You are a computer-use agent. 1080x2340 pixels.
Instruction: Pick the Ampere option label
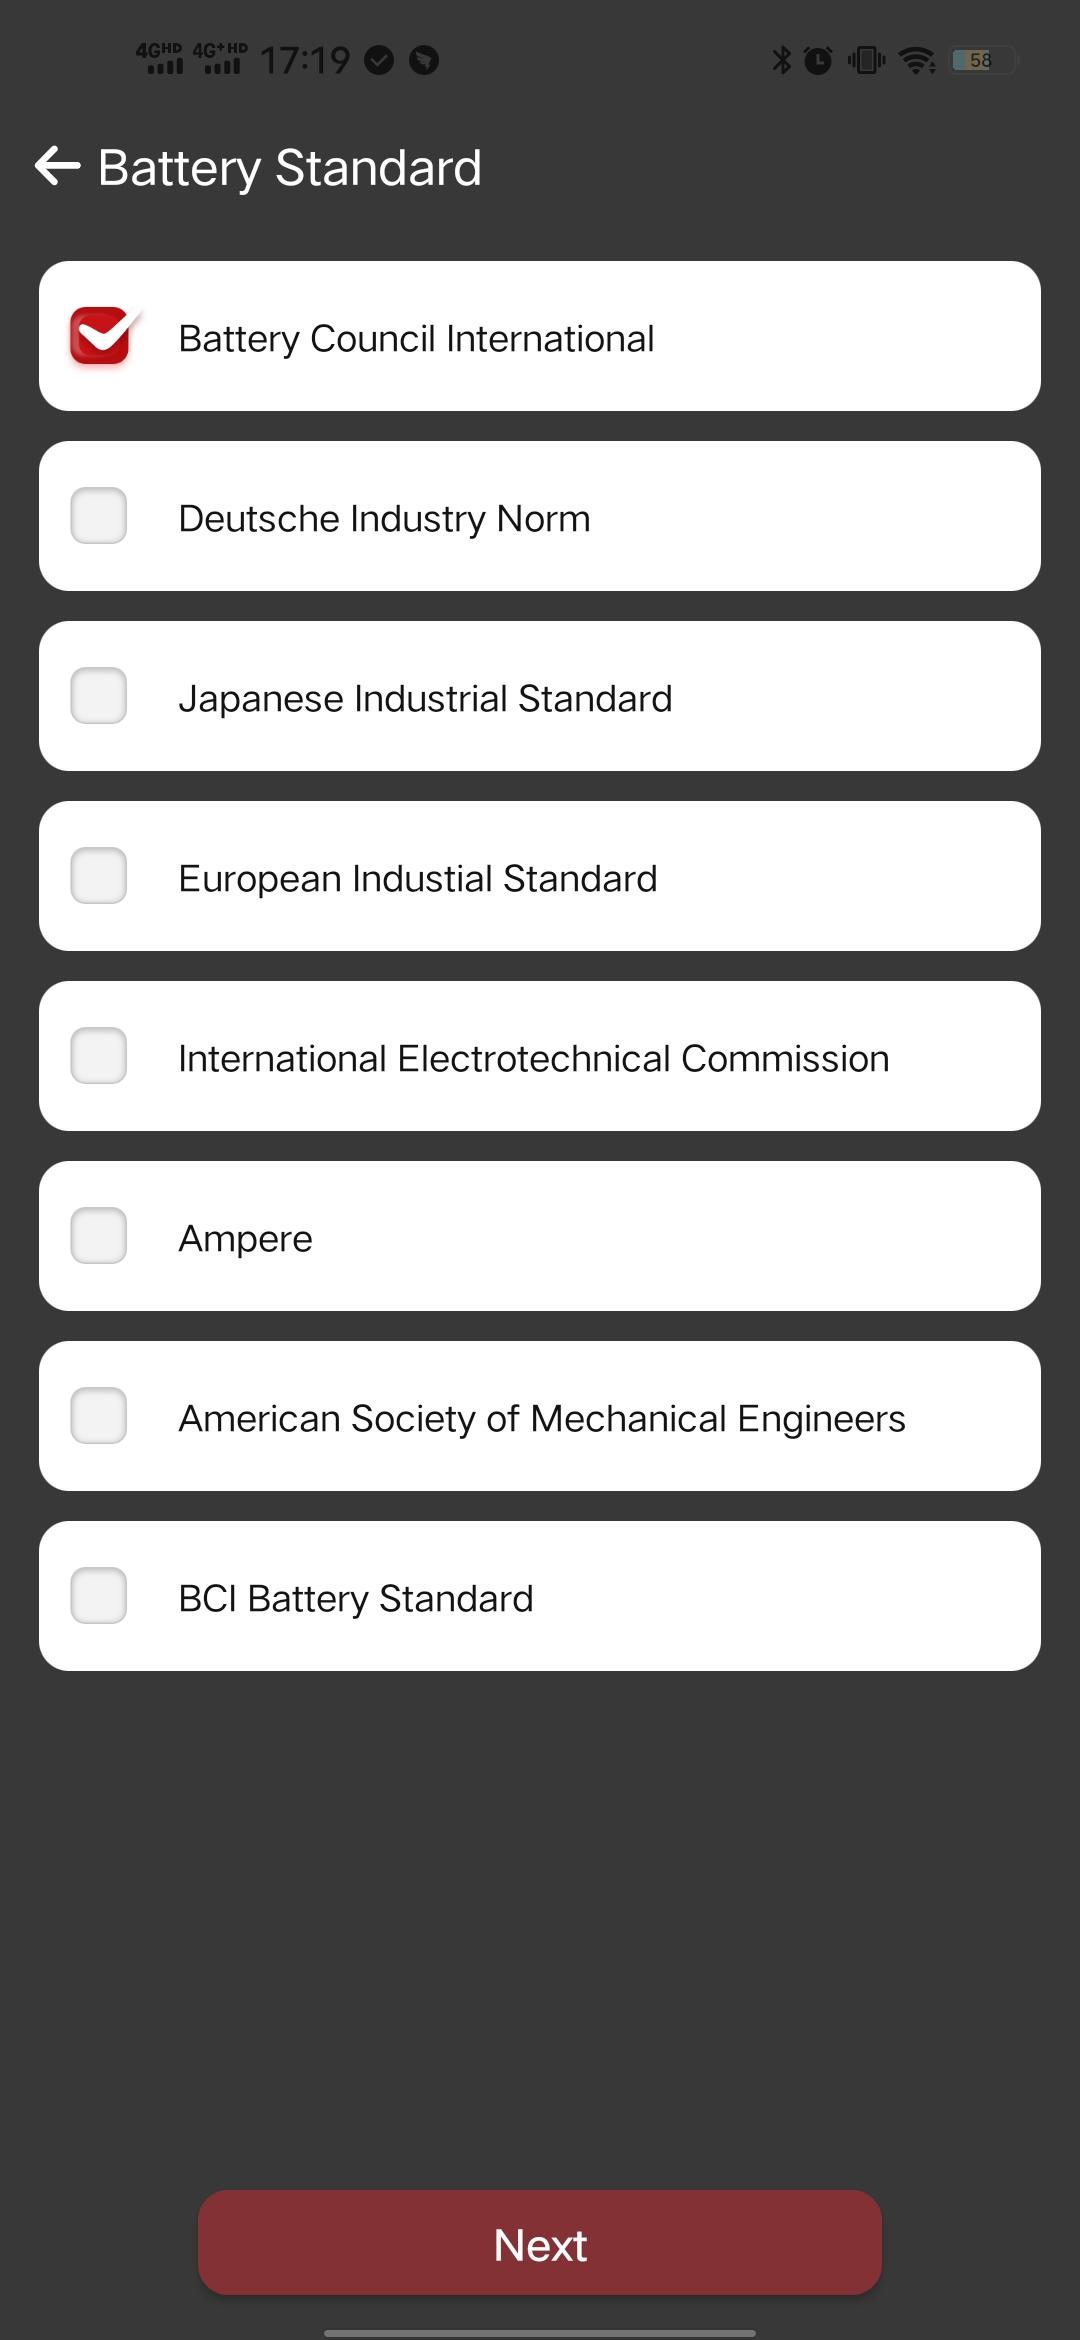245,1239
